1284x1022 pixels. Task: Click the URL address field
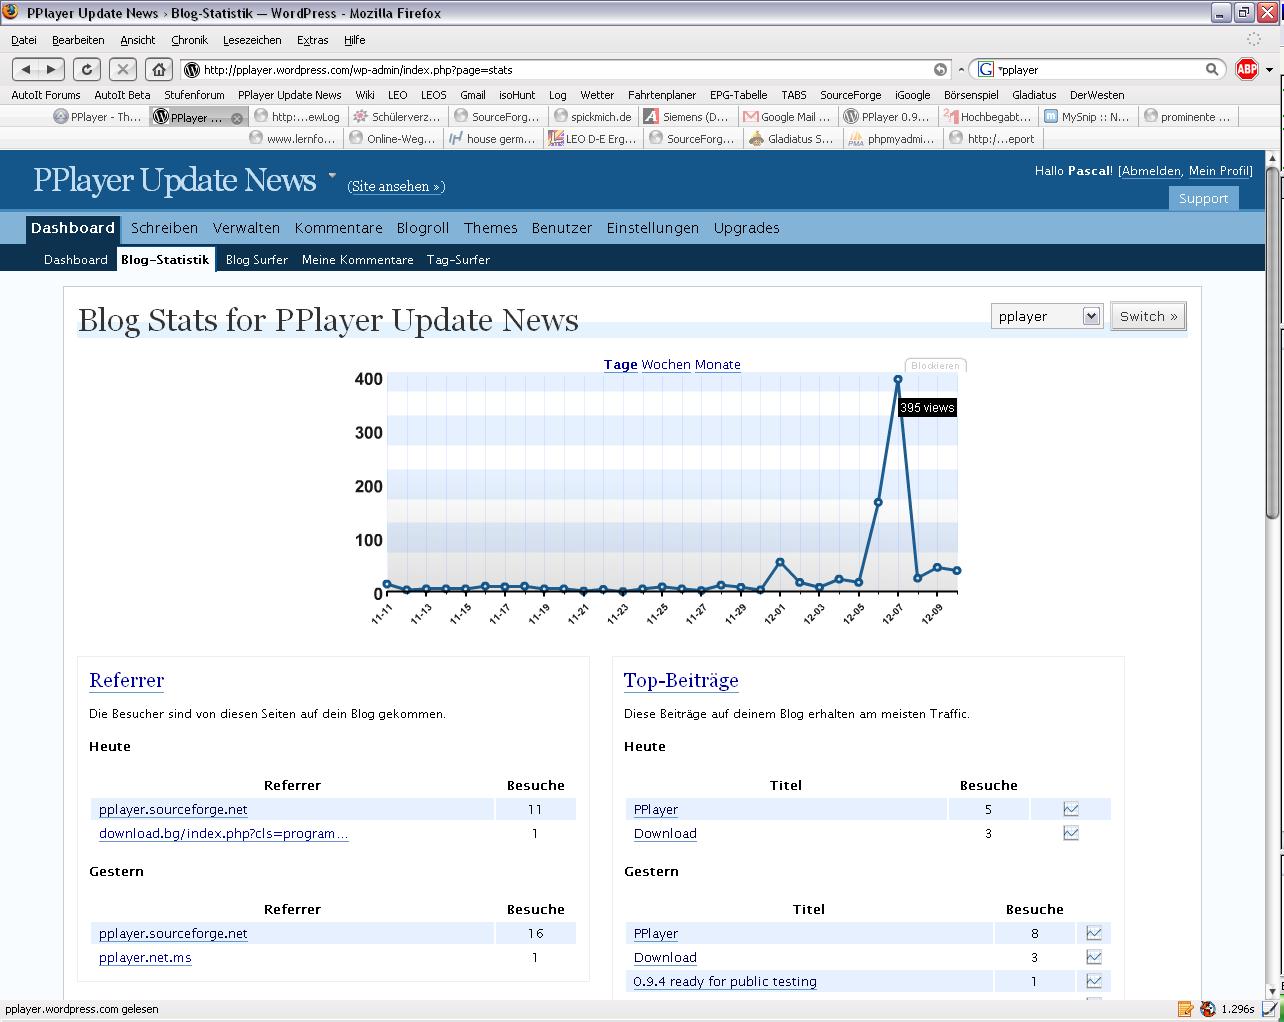565,69
